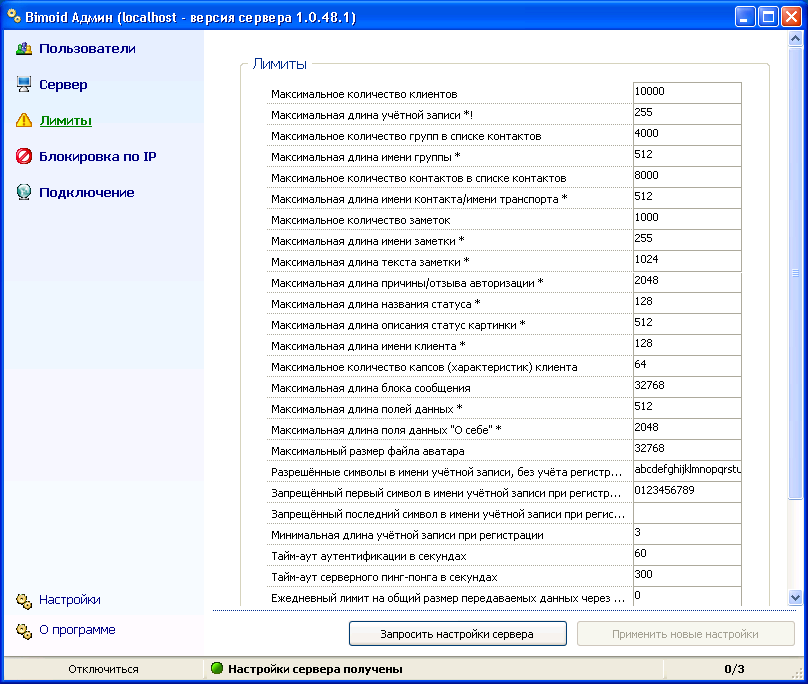Viewport: 808px width, 684px height.
Task: Edit contact/transport name length value field
Action: 687,198
